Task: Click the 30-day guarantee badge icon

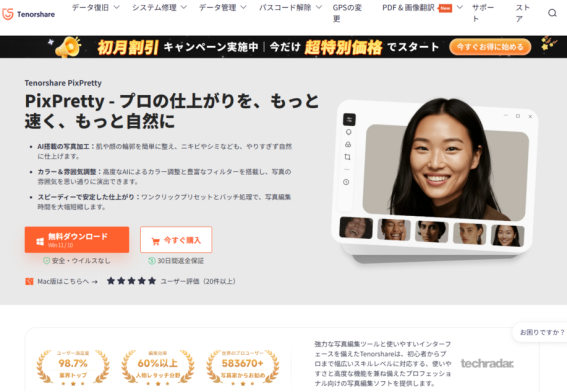Action: point(152,261)
